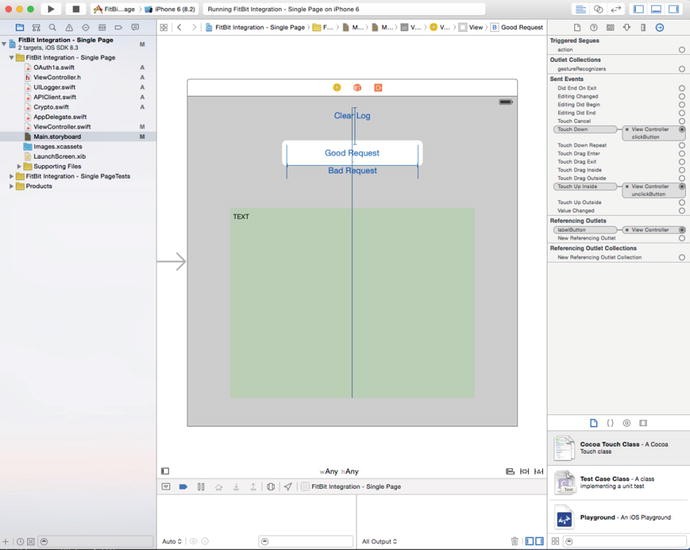
Task: Show the Size inspector
Action: pyautogui.click(x=643, y=27)
